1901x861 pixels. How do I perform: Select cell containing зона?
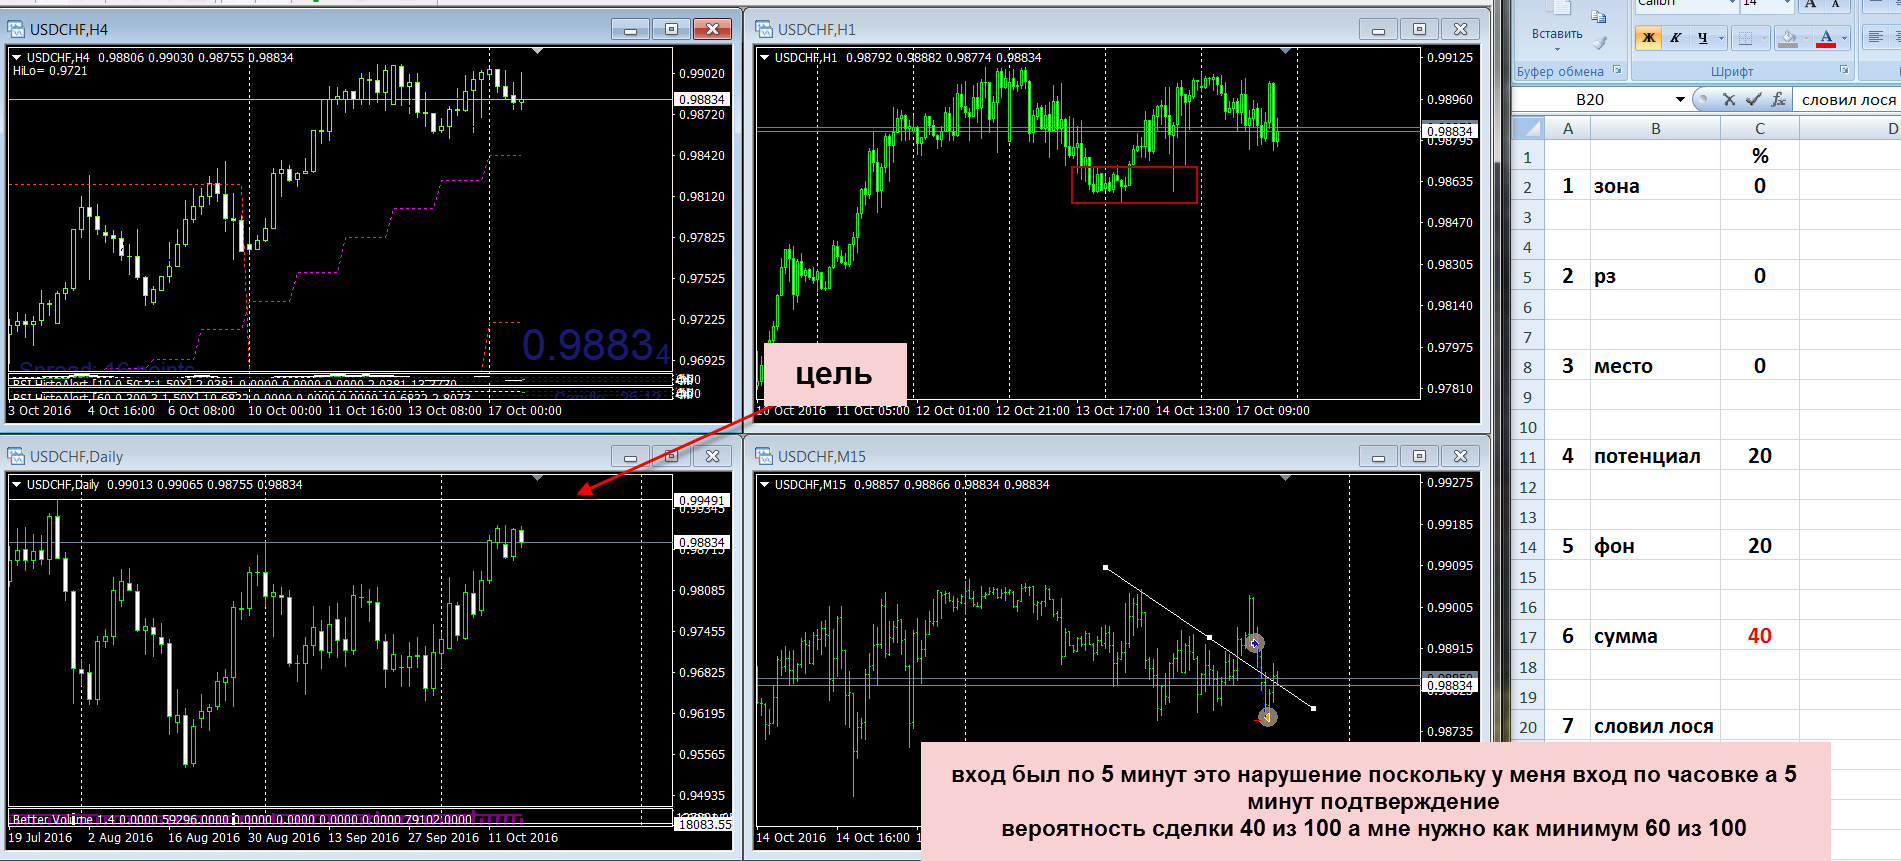click(x=1656, y=186)
